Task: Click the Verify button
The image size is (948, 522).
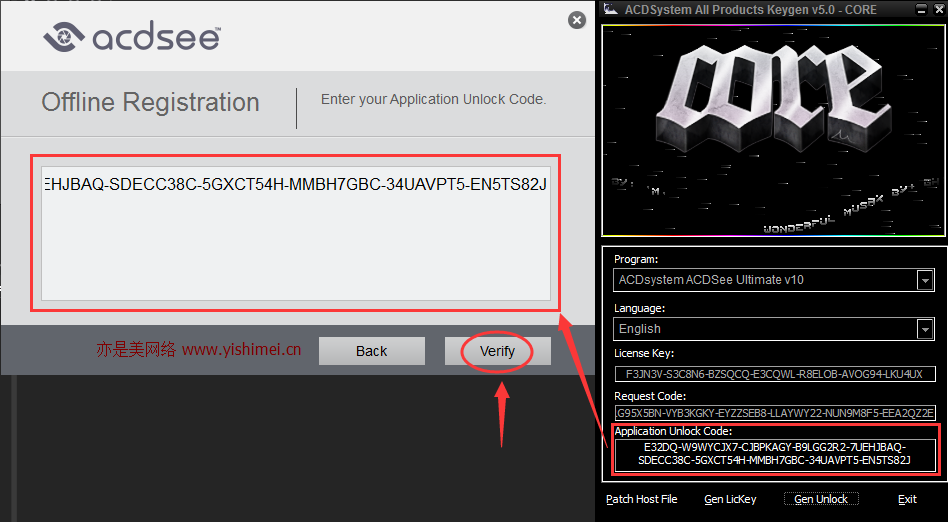Action: pos(497,351)
